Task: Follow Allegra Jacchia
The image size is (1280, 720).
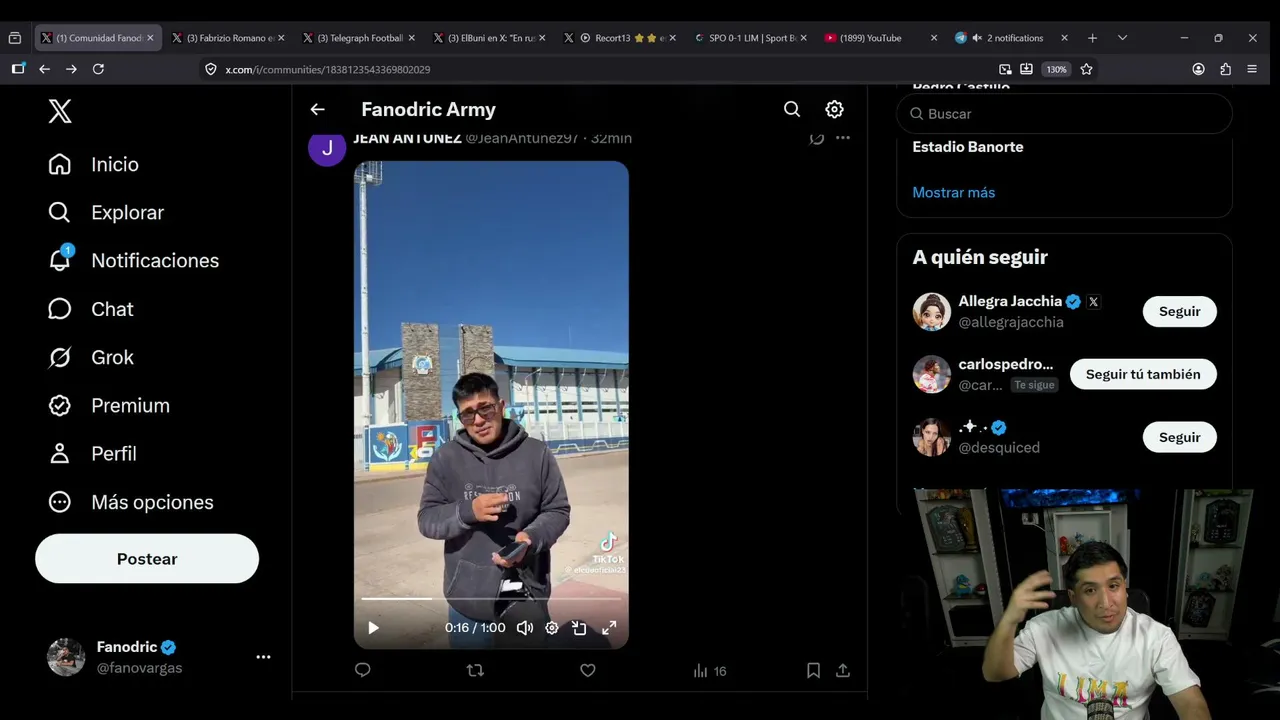Action: click(1180, 311)
